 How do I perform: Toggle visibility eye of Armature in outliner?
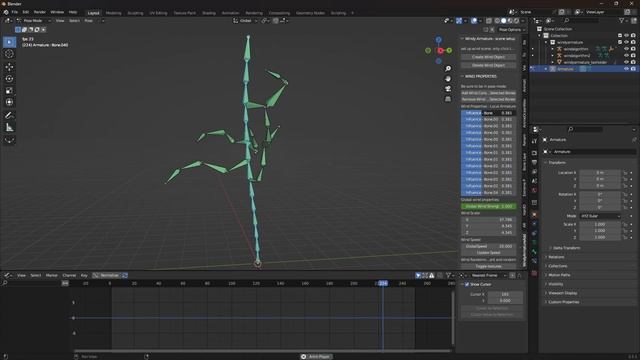pyautogui.click(x=626, y=69)
